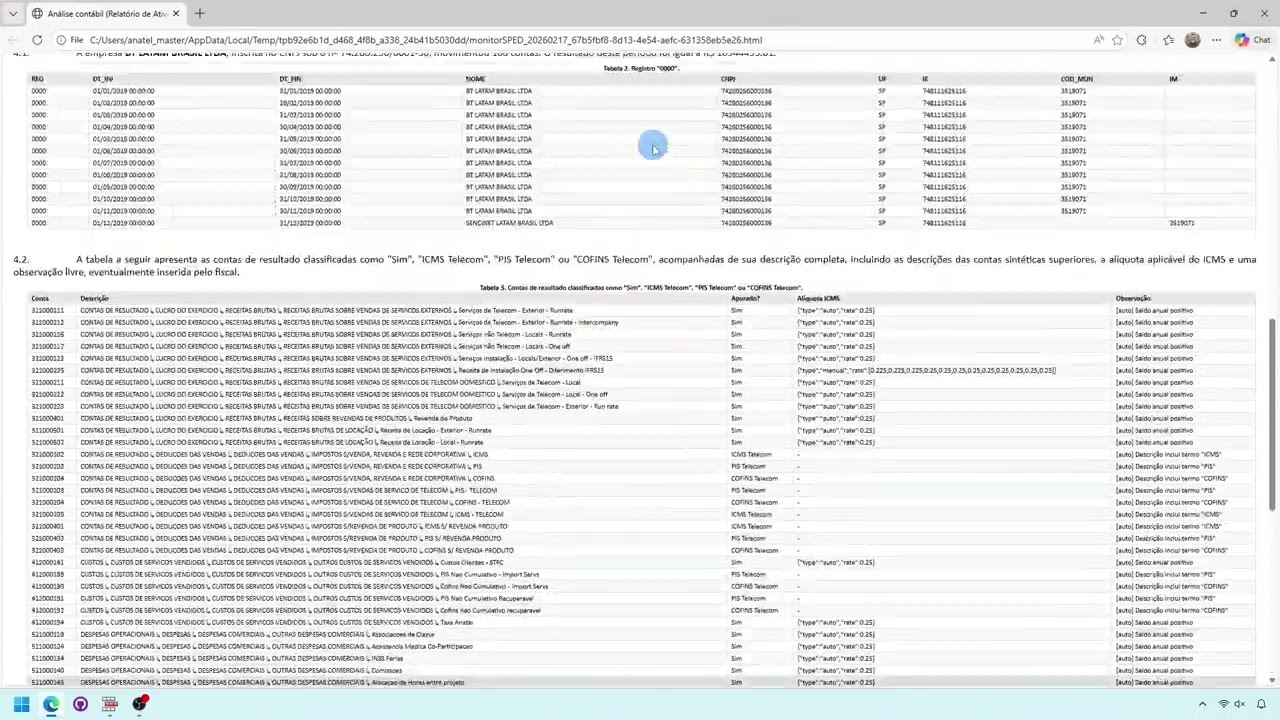Open a new browser tab
1280x720 pixels.
199,13
